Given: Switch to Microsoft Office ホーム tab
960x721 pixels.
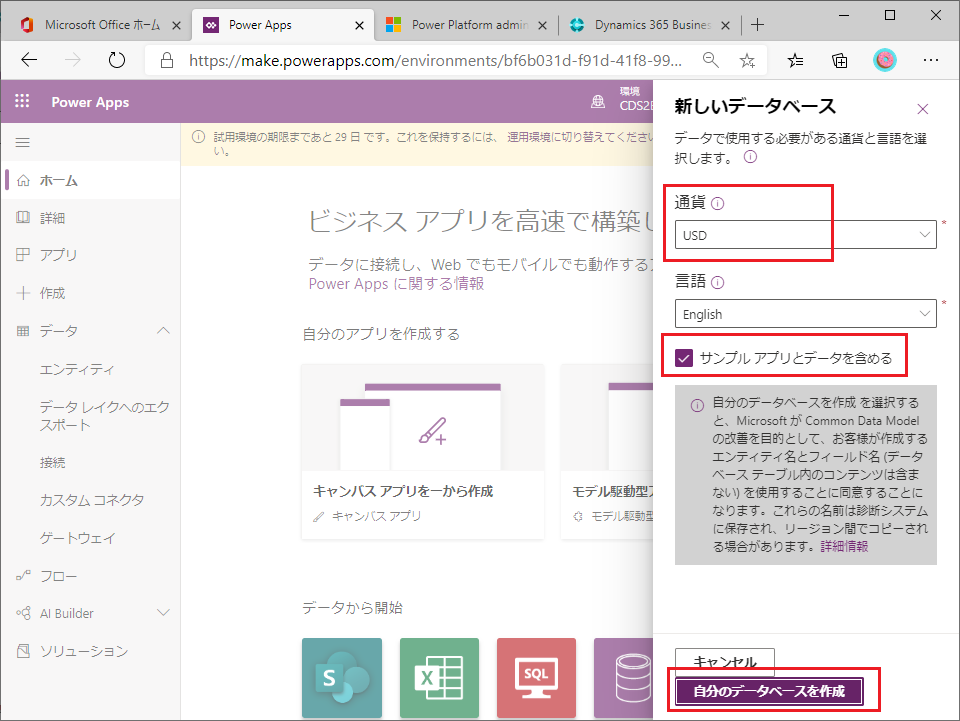Looking at the screenshot, I should point(101,25).
